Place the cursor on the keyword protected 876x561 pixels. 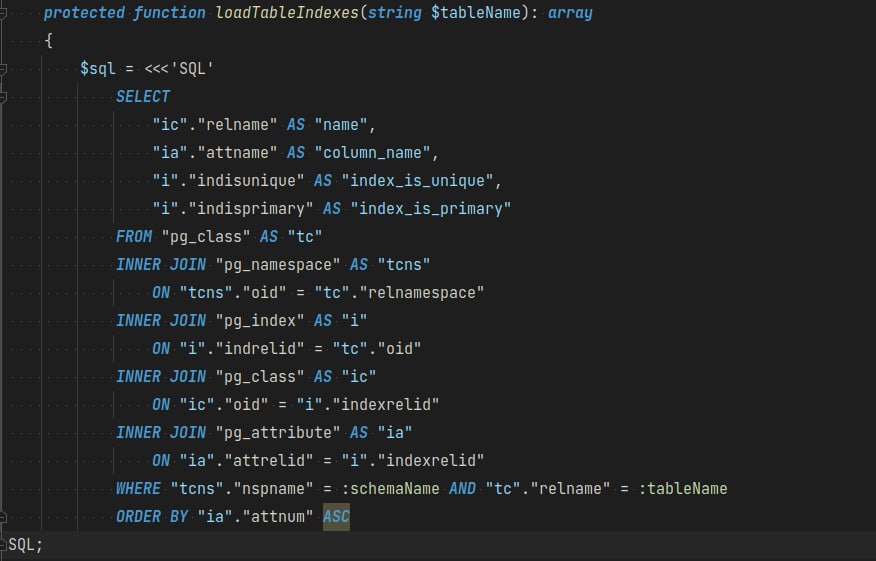pos(84,13)
